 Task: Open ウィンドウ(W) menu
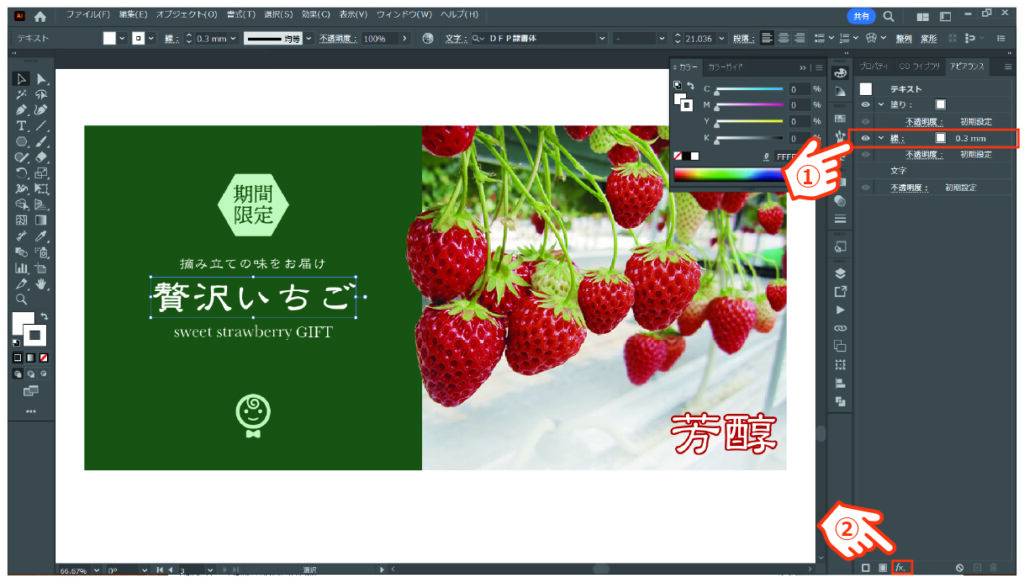tap(404, 14)
